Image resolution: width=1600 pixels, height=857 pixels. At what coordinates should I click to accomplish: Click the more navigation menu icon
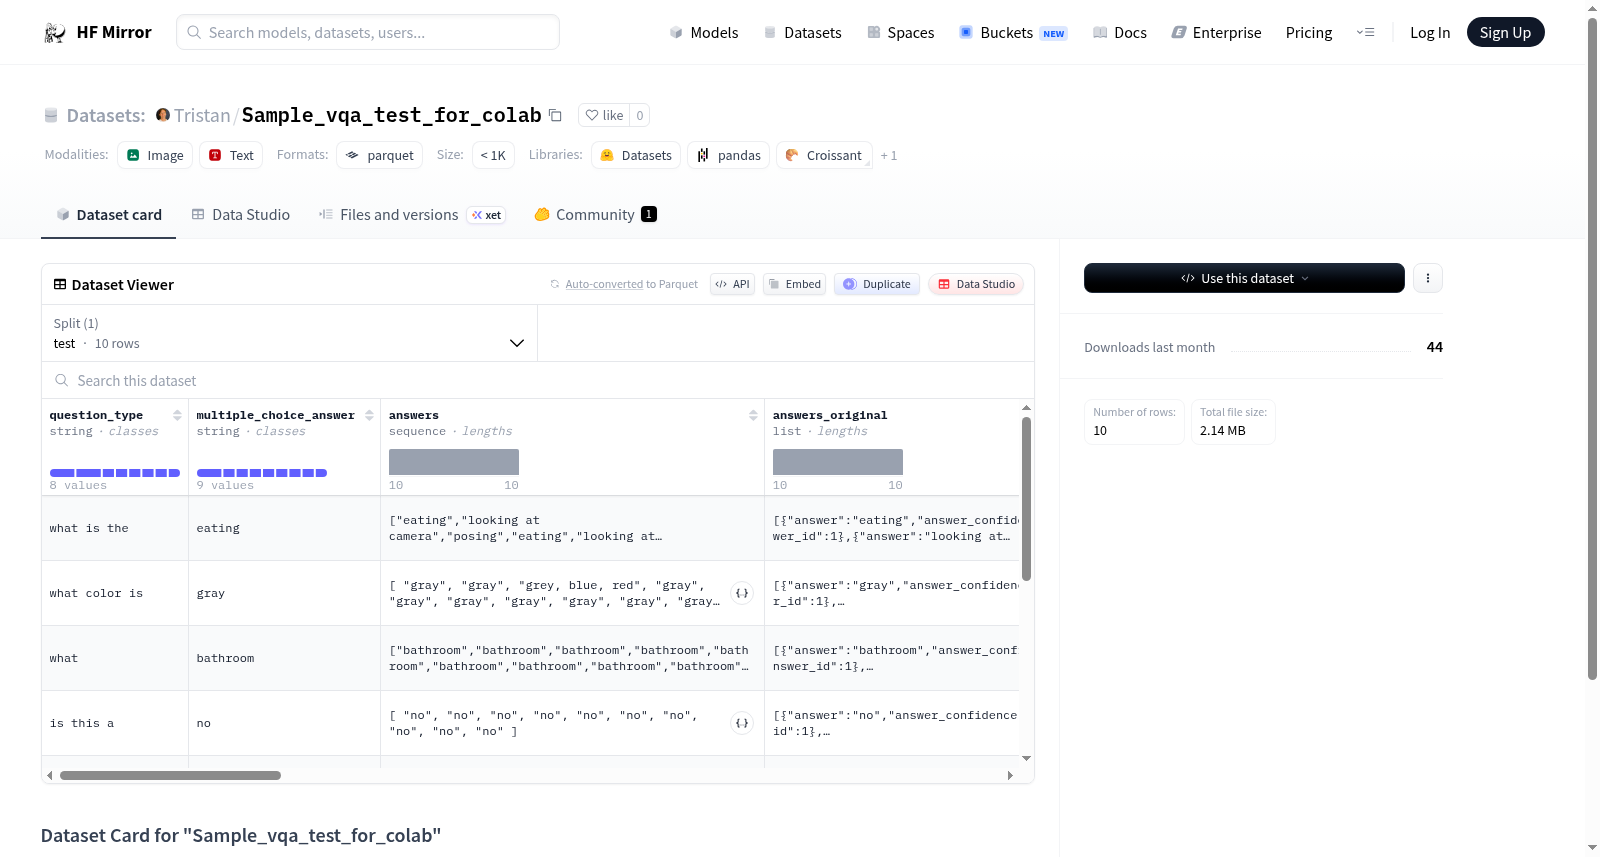coord(1365,33)
